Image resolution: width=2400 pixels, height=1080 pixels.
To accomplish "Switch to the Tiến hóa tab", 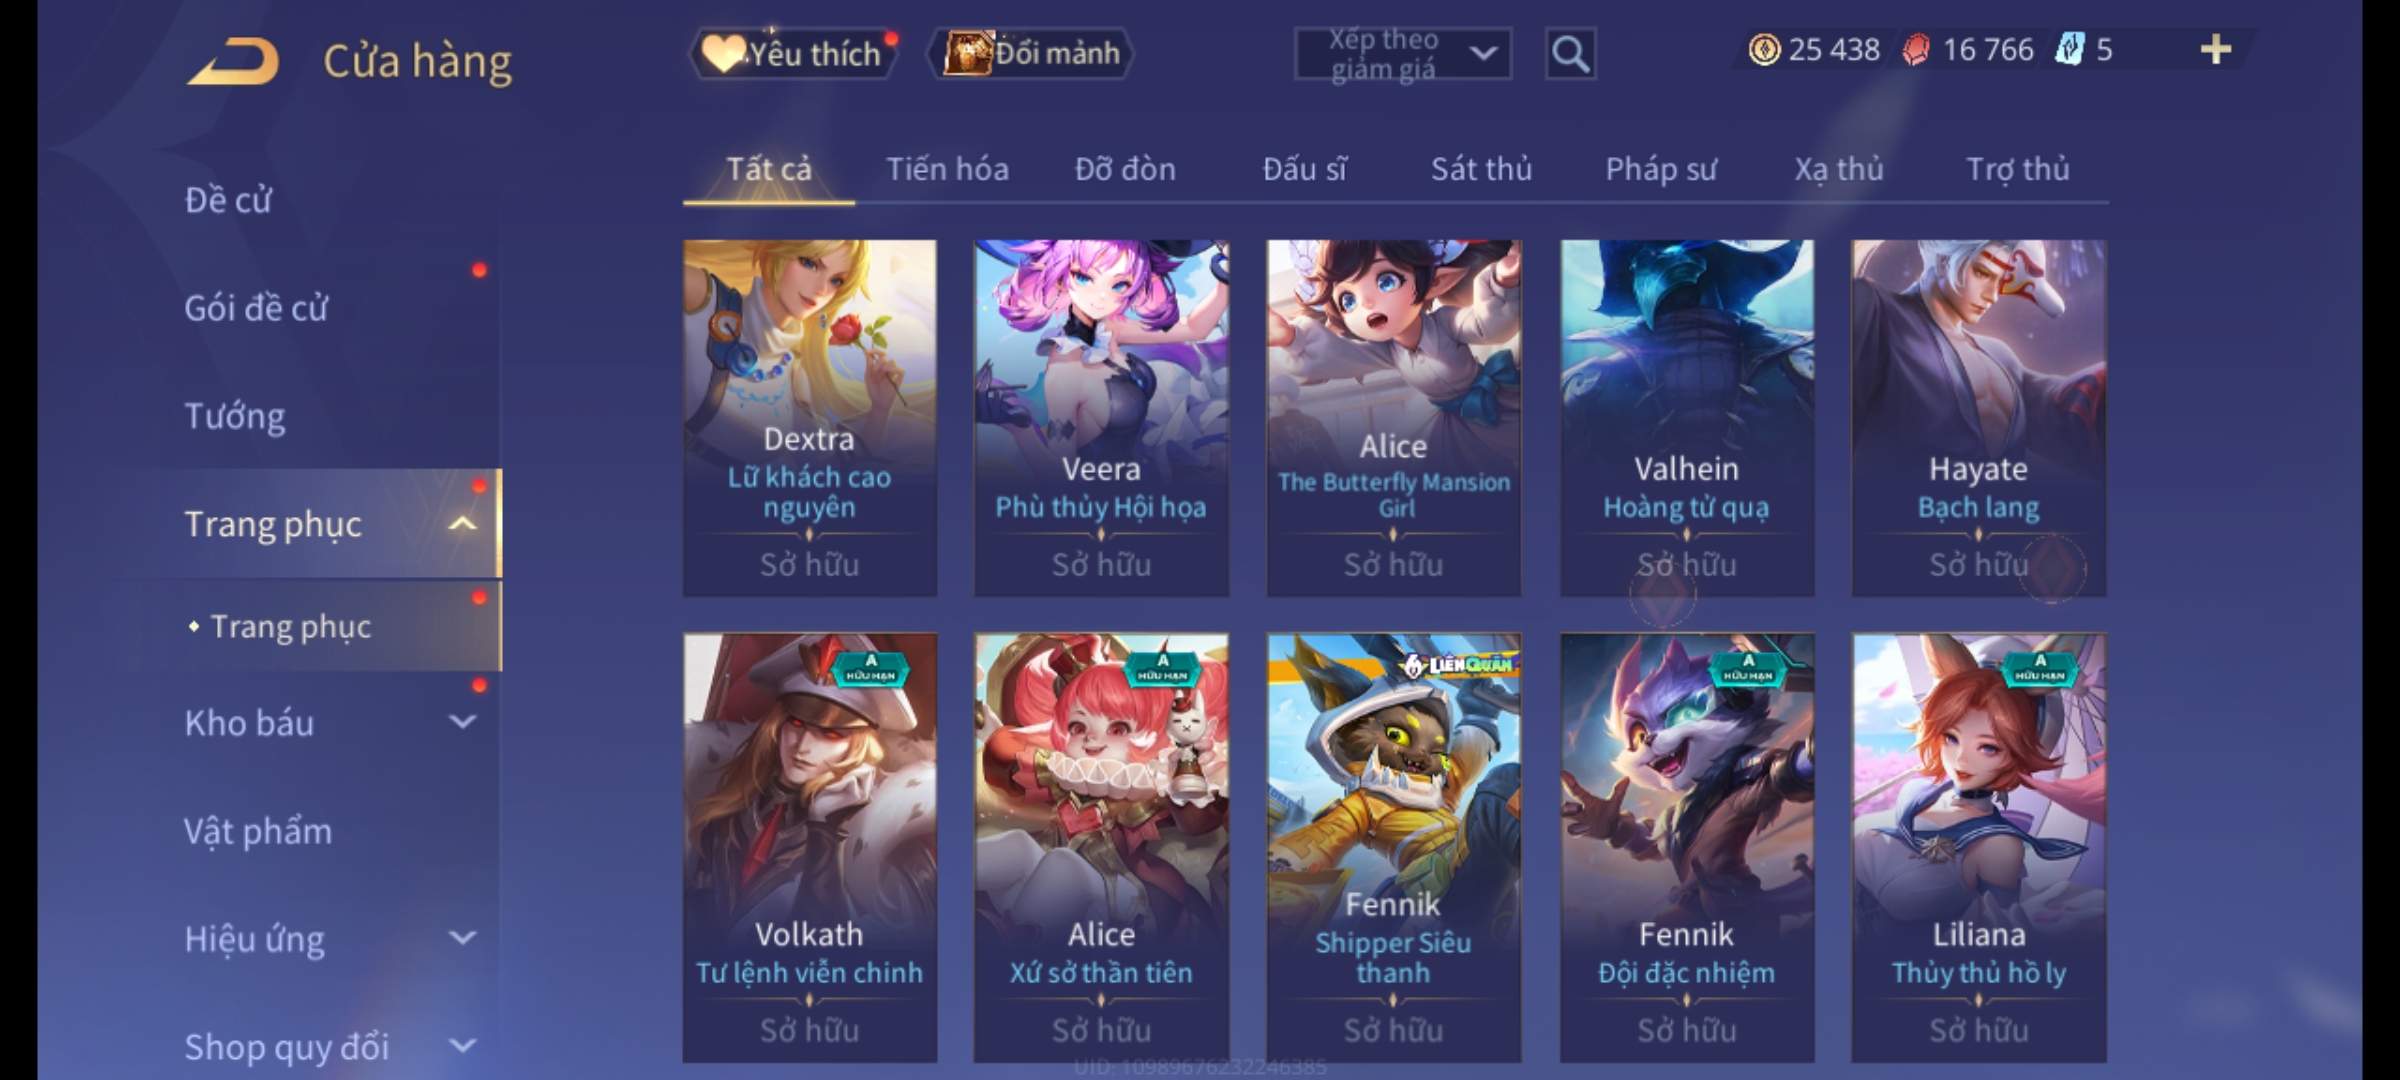I will (x=947, y=169).
